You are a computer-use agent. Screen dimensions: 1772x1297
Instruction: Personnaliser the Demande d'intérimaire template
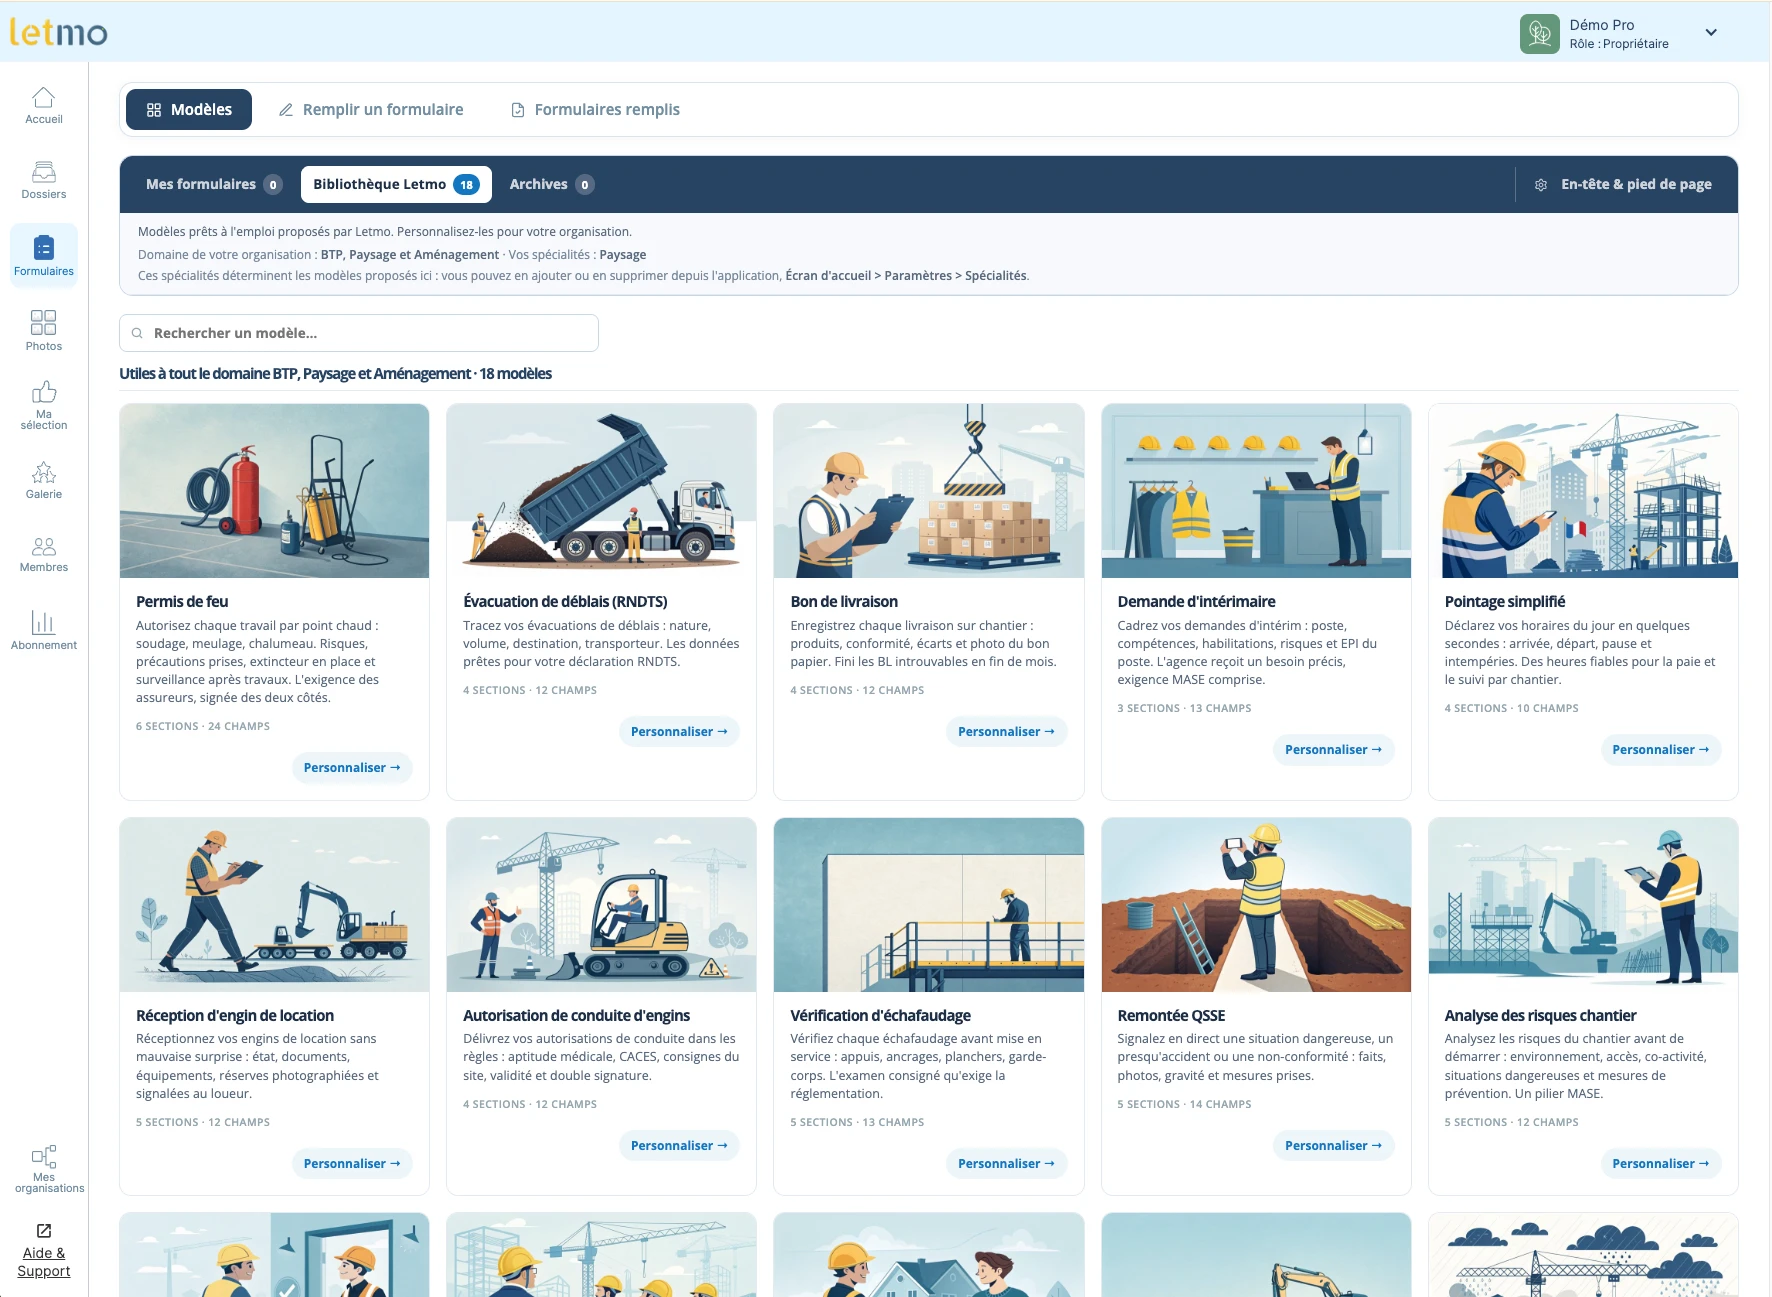[x=1333, y=750]
